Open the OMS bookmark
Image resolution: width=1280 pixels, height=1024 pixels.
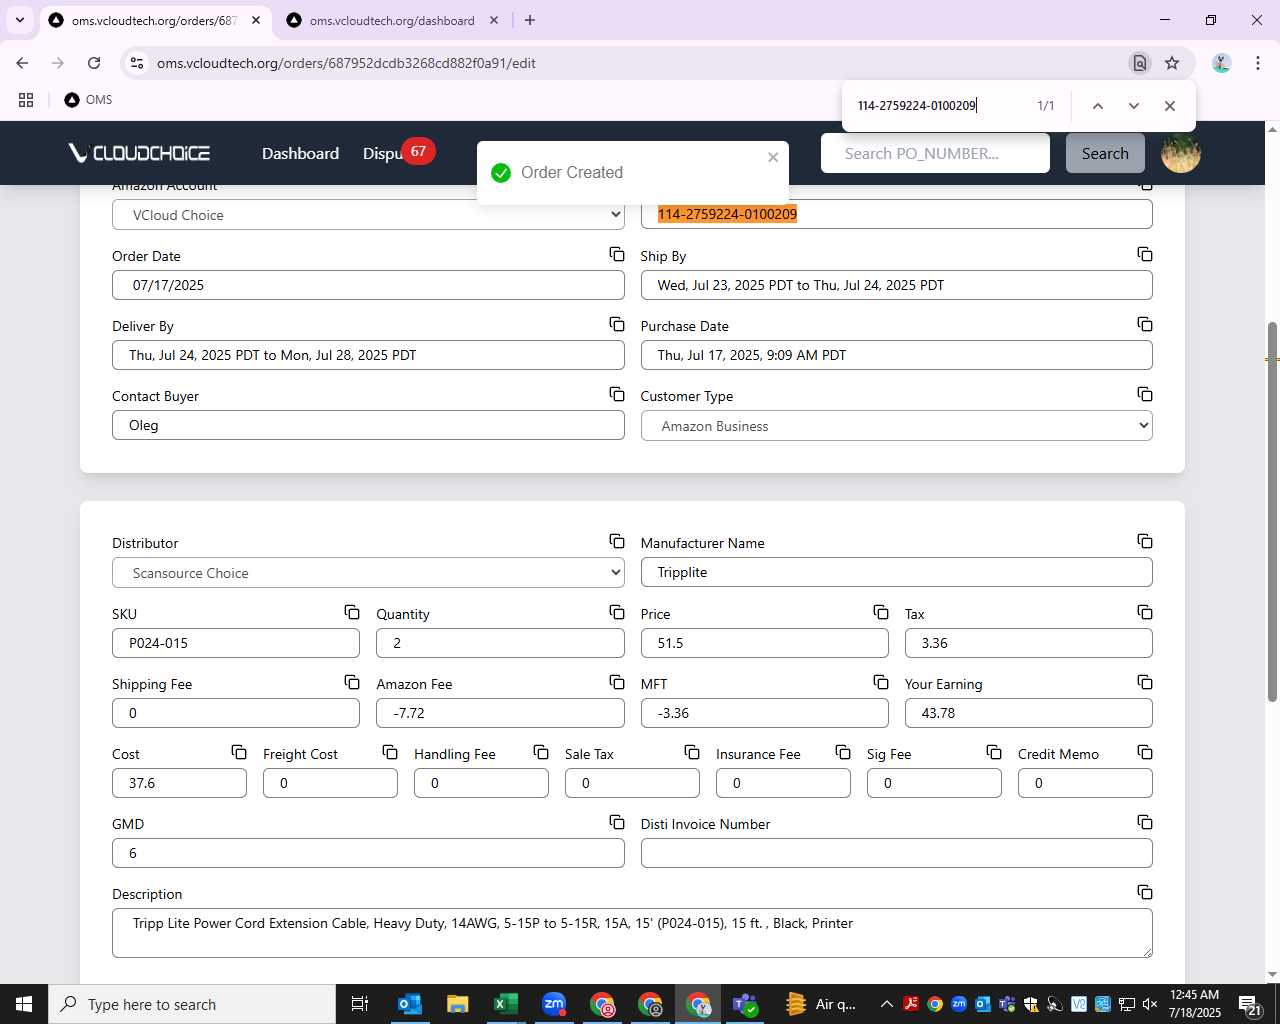pos(88,100)
